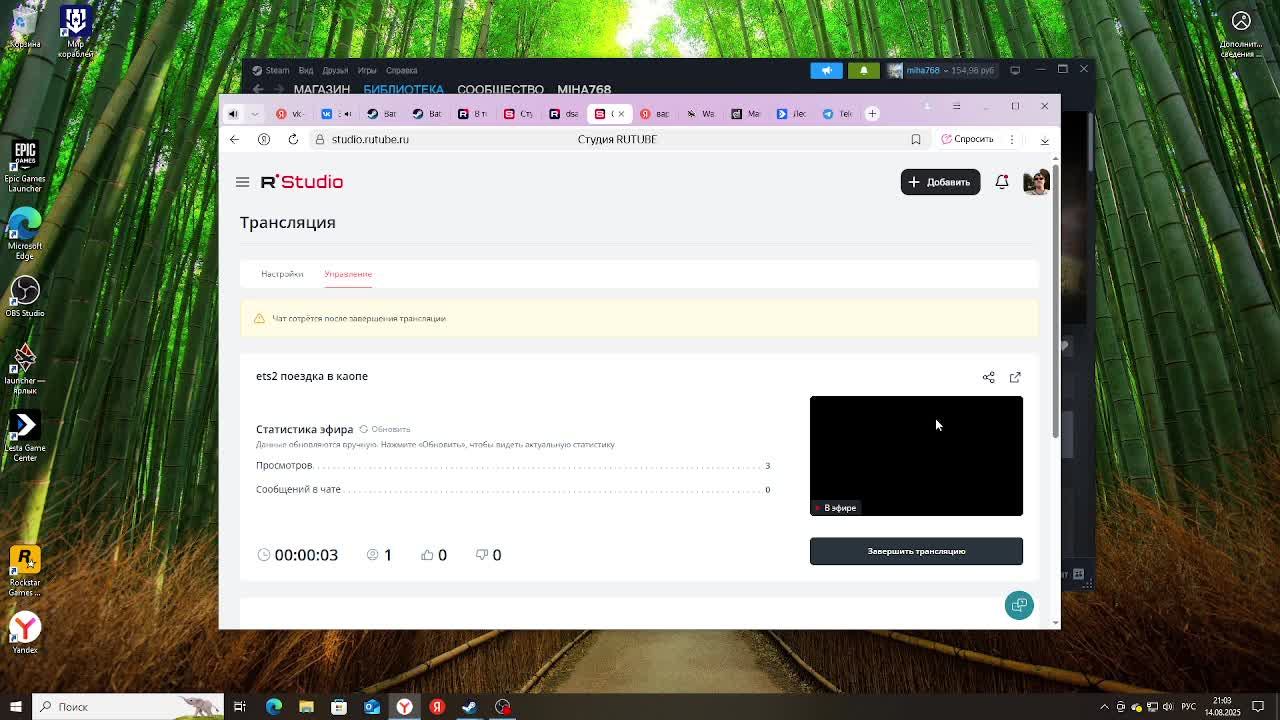Open Rockstar Games desktop shortcut
Viewport: 1280px width, 720px height.
25,572
